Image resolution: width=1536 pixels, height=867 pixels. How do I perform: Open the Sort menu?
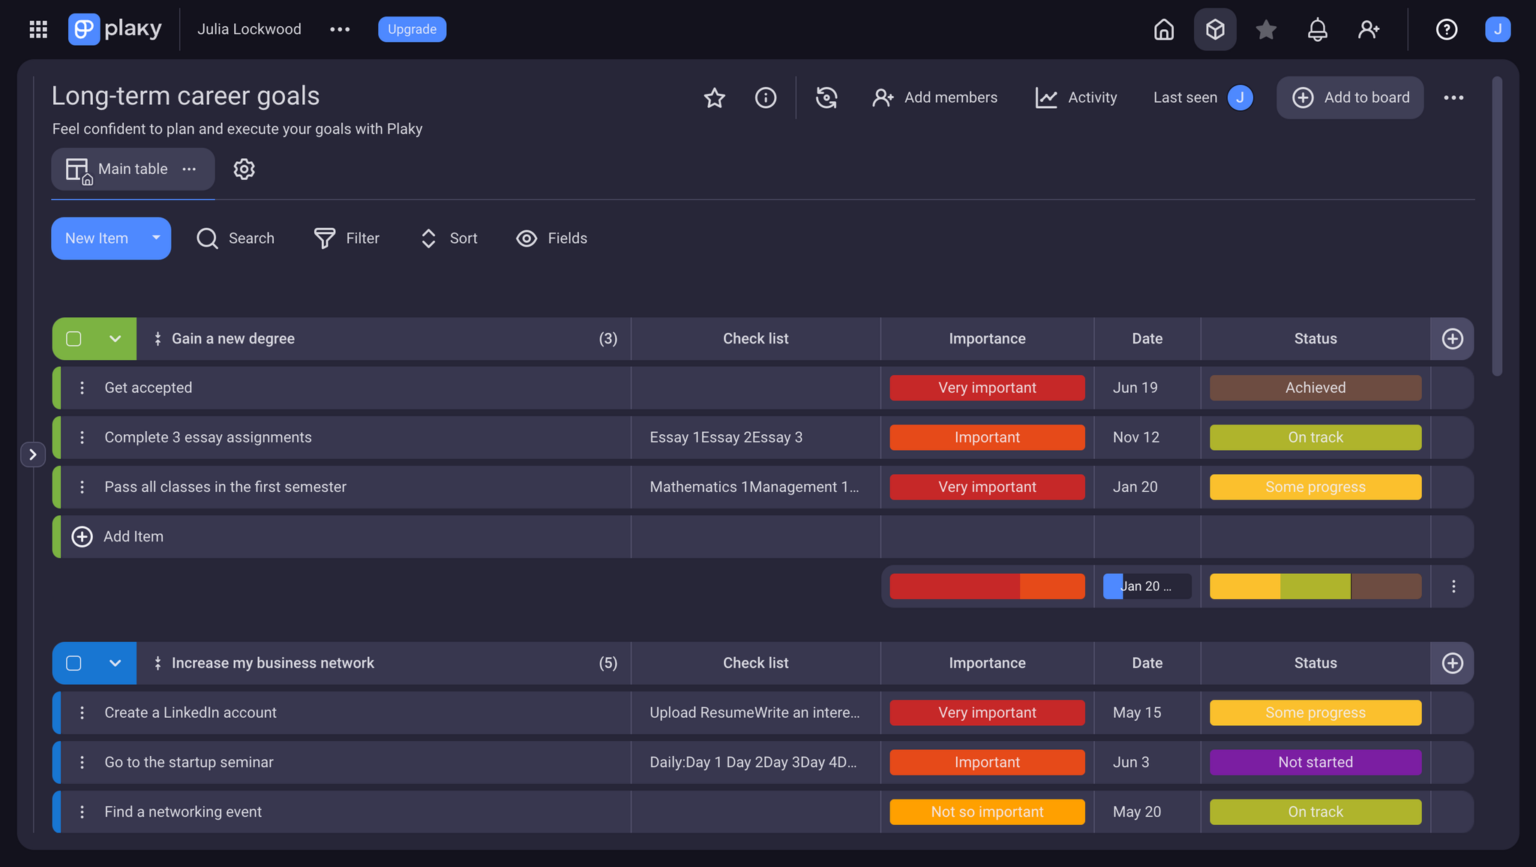(x=448, y=238)
